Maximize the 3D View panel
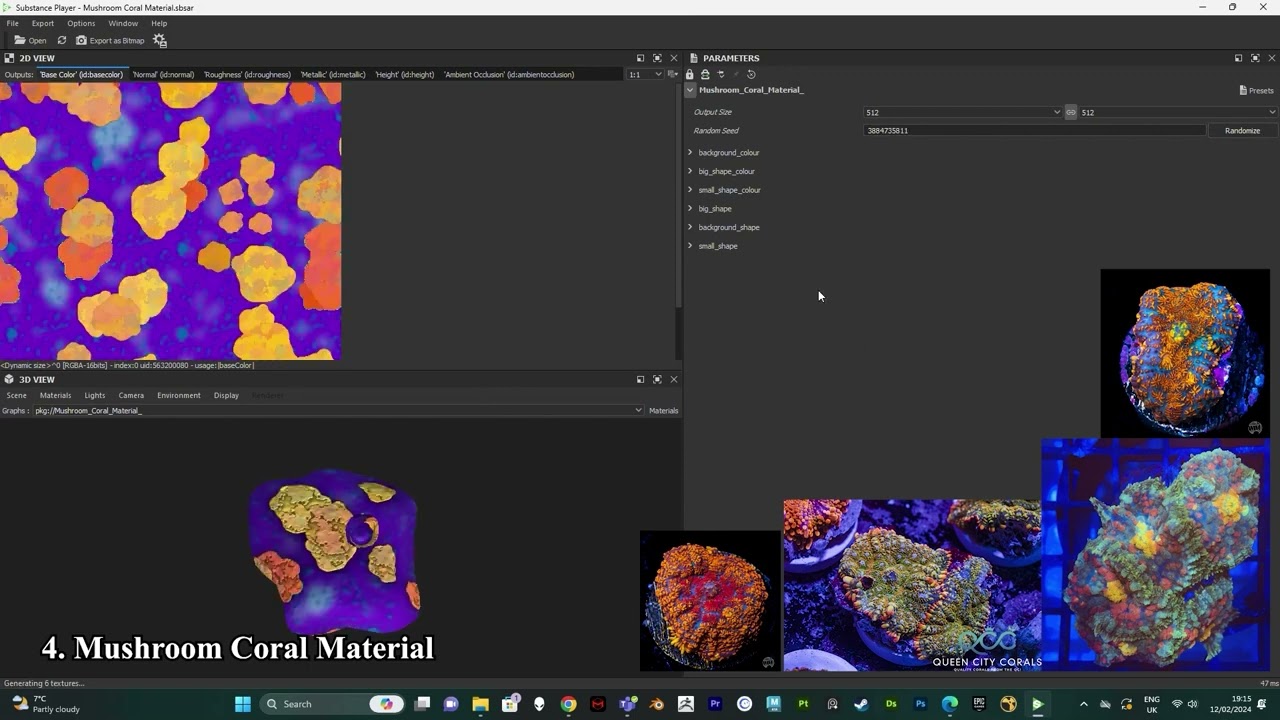Screen dimensions: 1280x720 (657, 379)
